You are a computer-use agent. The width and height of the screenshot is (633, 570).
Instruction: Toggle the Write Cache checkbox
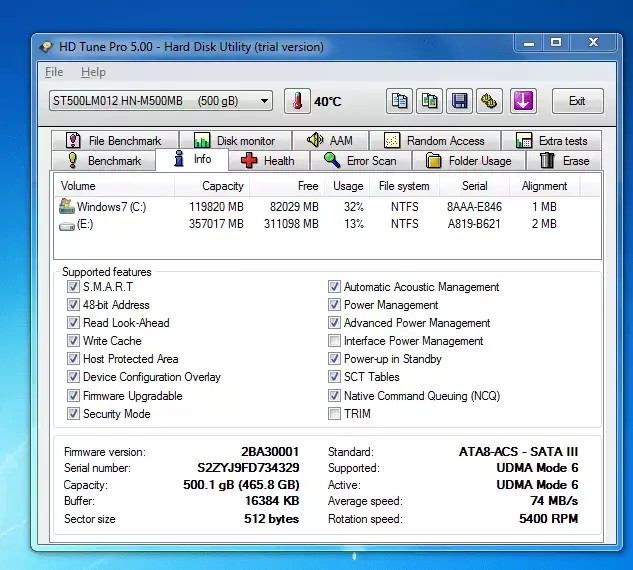(x=73, y=341)
